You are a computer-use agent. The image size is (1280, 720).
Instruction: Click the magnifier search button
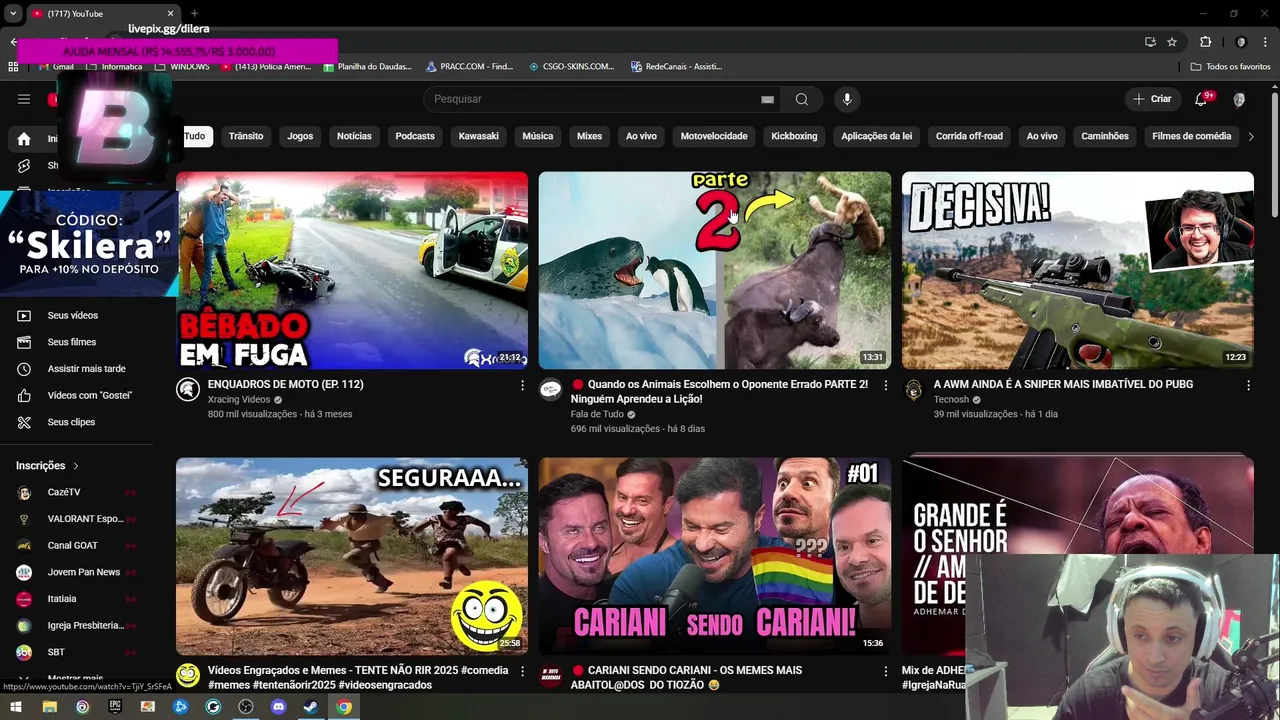[x=802, y=99]
